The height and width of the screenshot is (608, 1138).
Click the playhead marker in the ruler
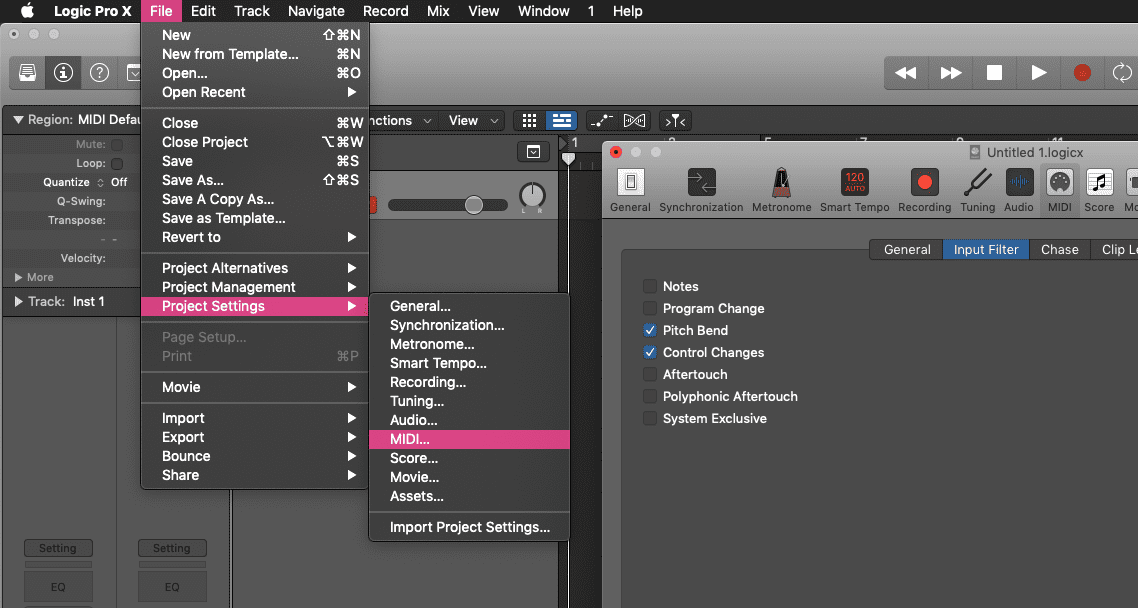[x=568, y=158]
